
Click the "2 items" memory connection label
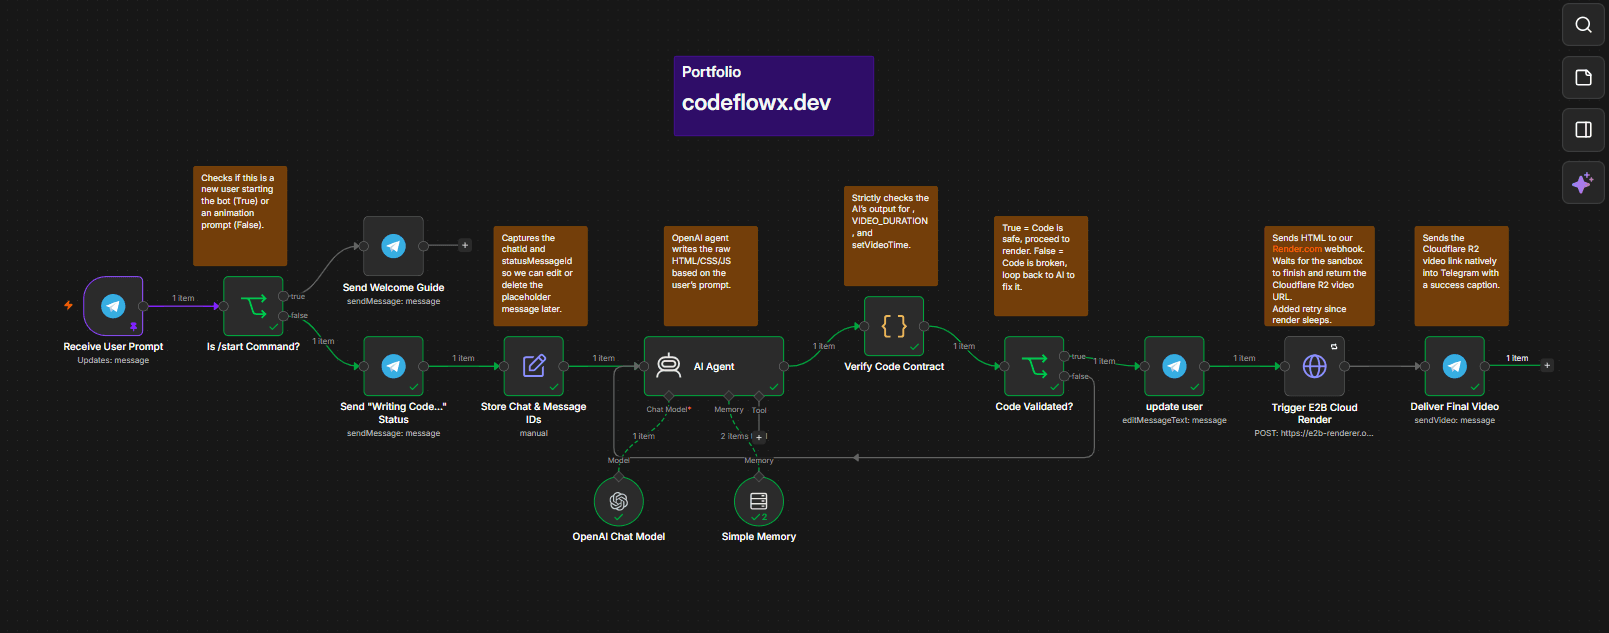[734, 437]
